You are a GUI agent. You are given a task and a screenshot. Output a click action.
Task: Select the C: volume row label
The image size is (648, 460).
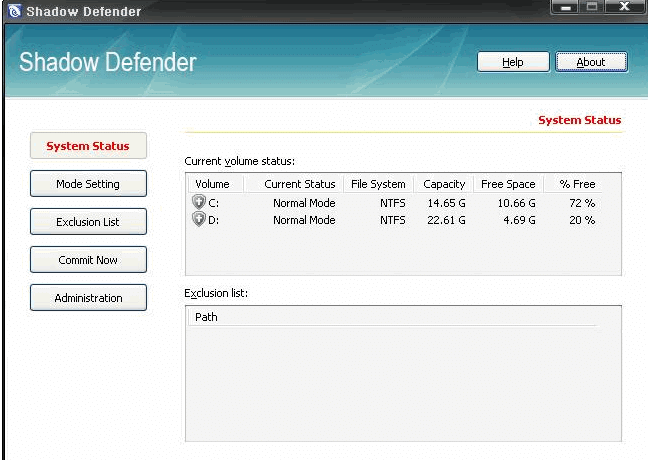point(214,203)
